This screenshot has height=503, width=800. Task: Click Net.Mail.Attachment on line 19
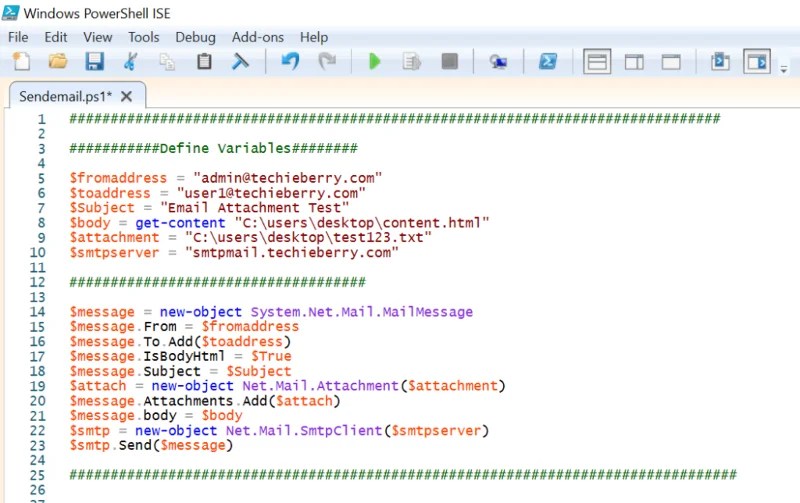320,386
